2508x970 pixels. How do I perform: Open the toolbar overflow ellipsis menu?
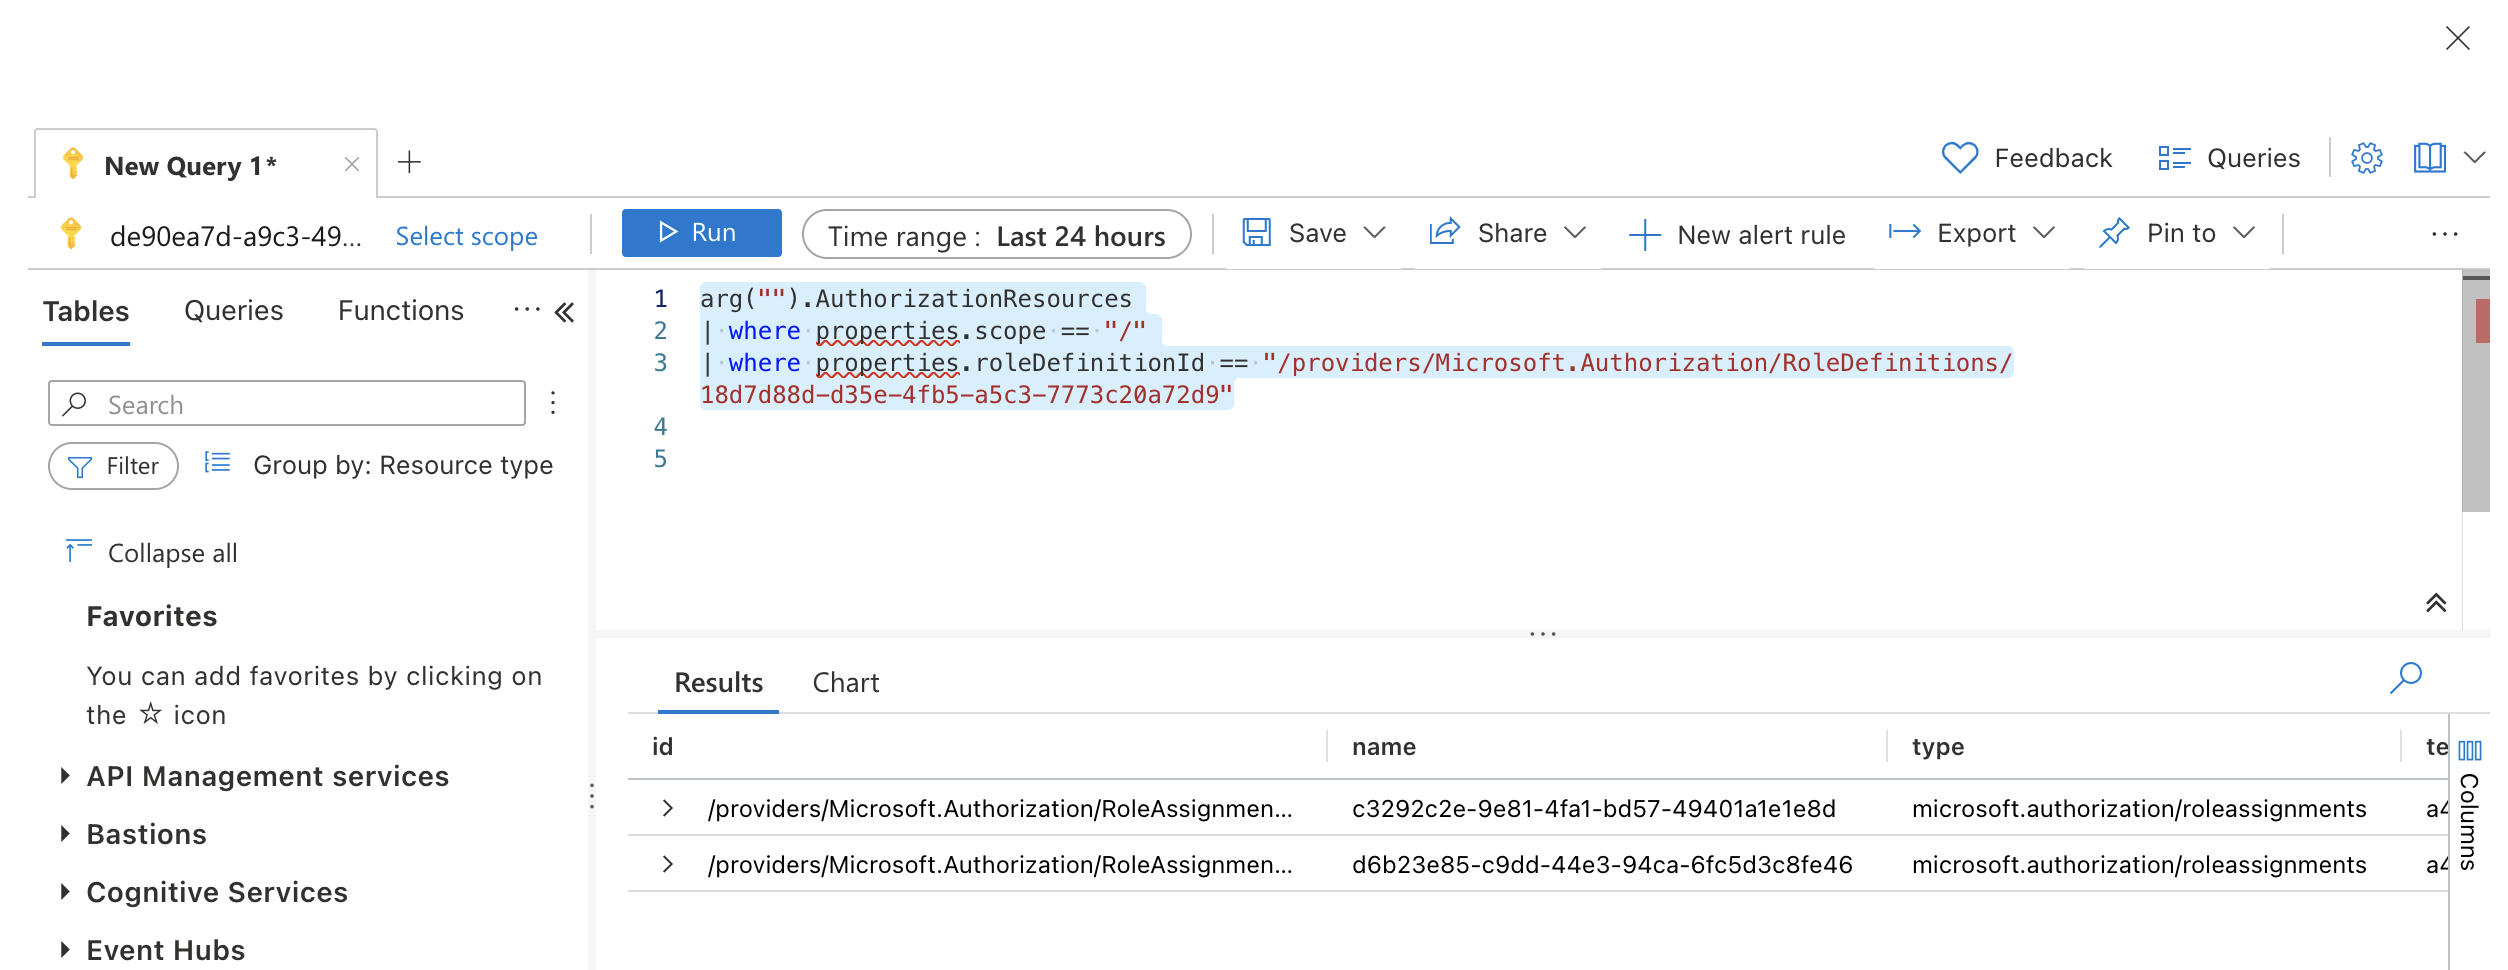coord(2444,234)
